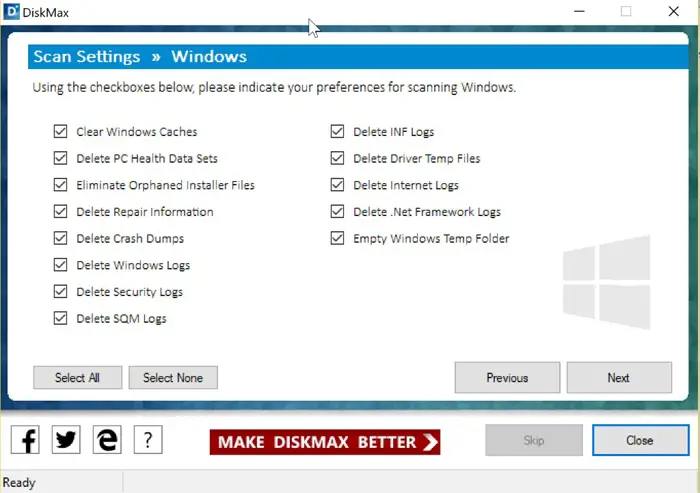Toggle Eliminate Orphaned Installer Files
Viewport: 700px width, 493px height.
tap(60, 185)
